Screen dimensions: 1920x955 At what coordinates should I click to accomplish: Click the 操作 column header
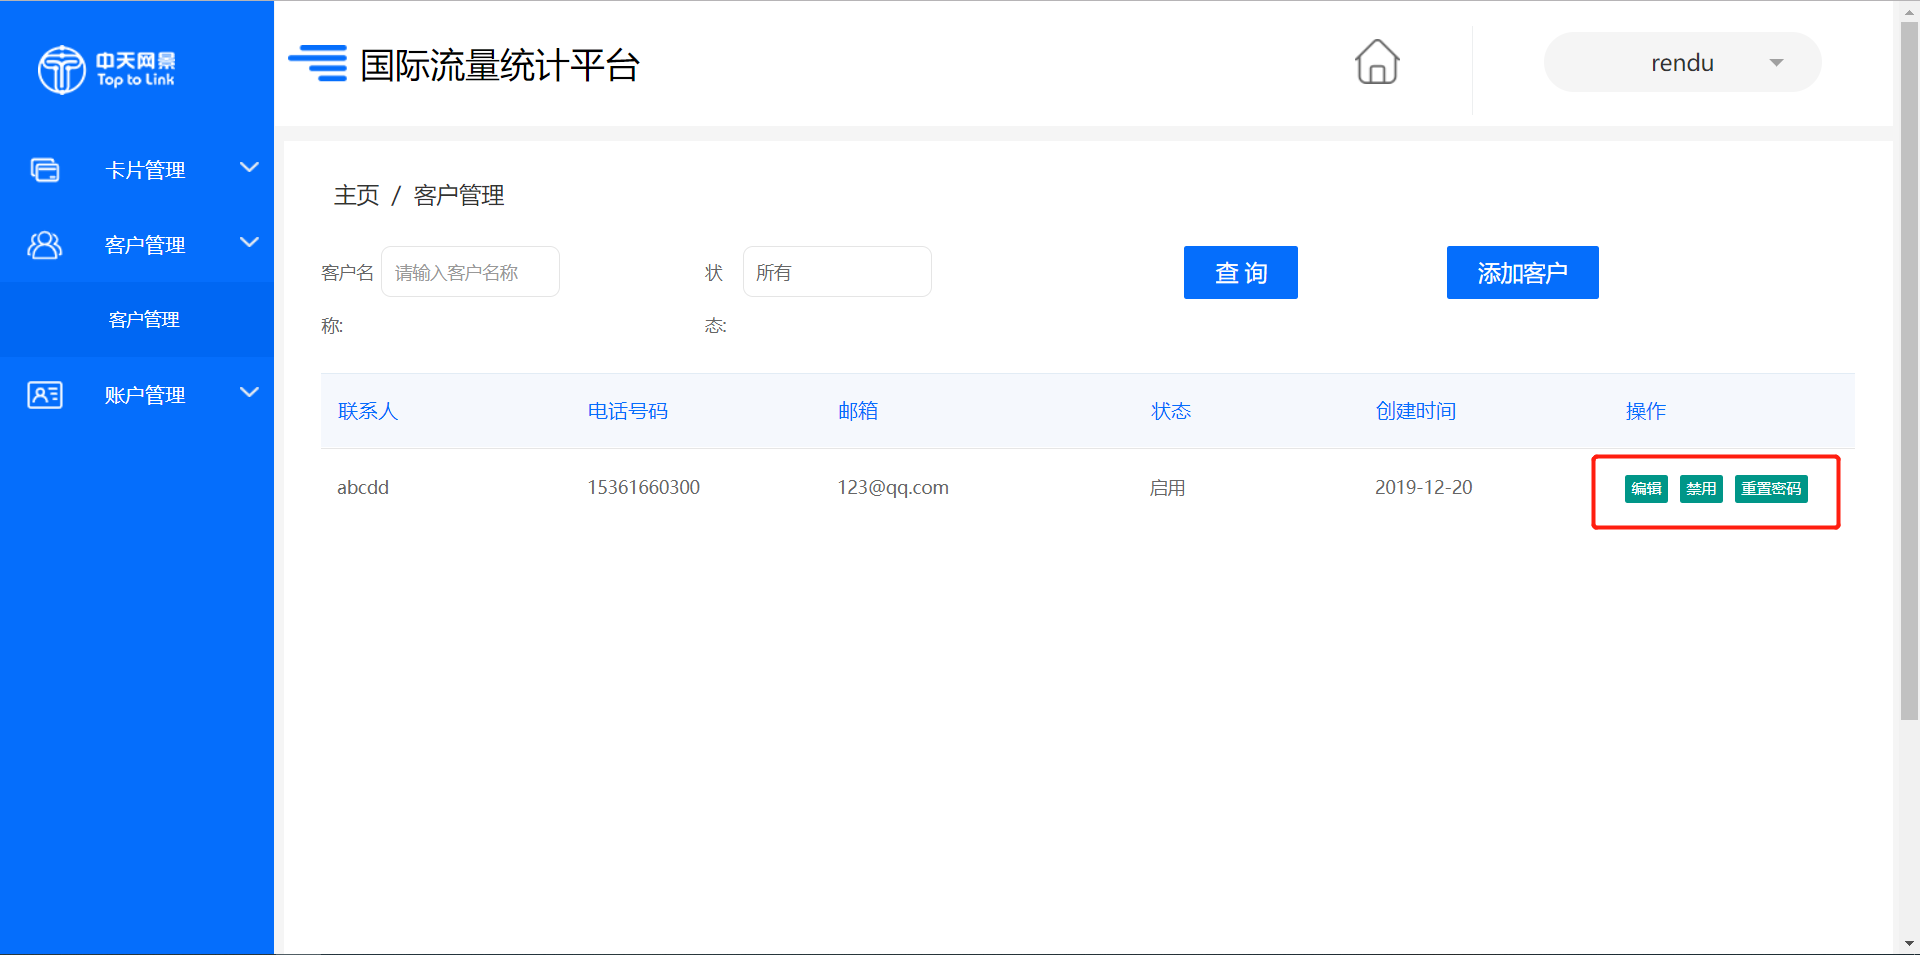tap(1646, 411)
